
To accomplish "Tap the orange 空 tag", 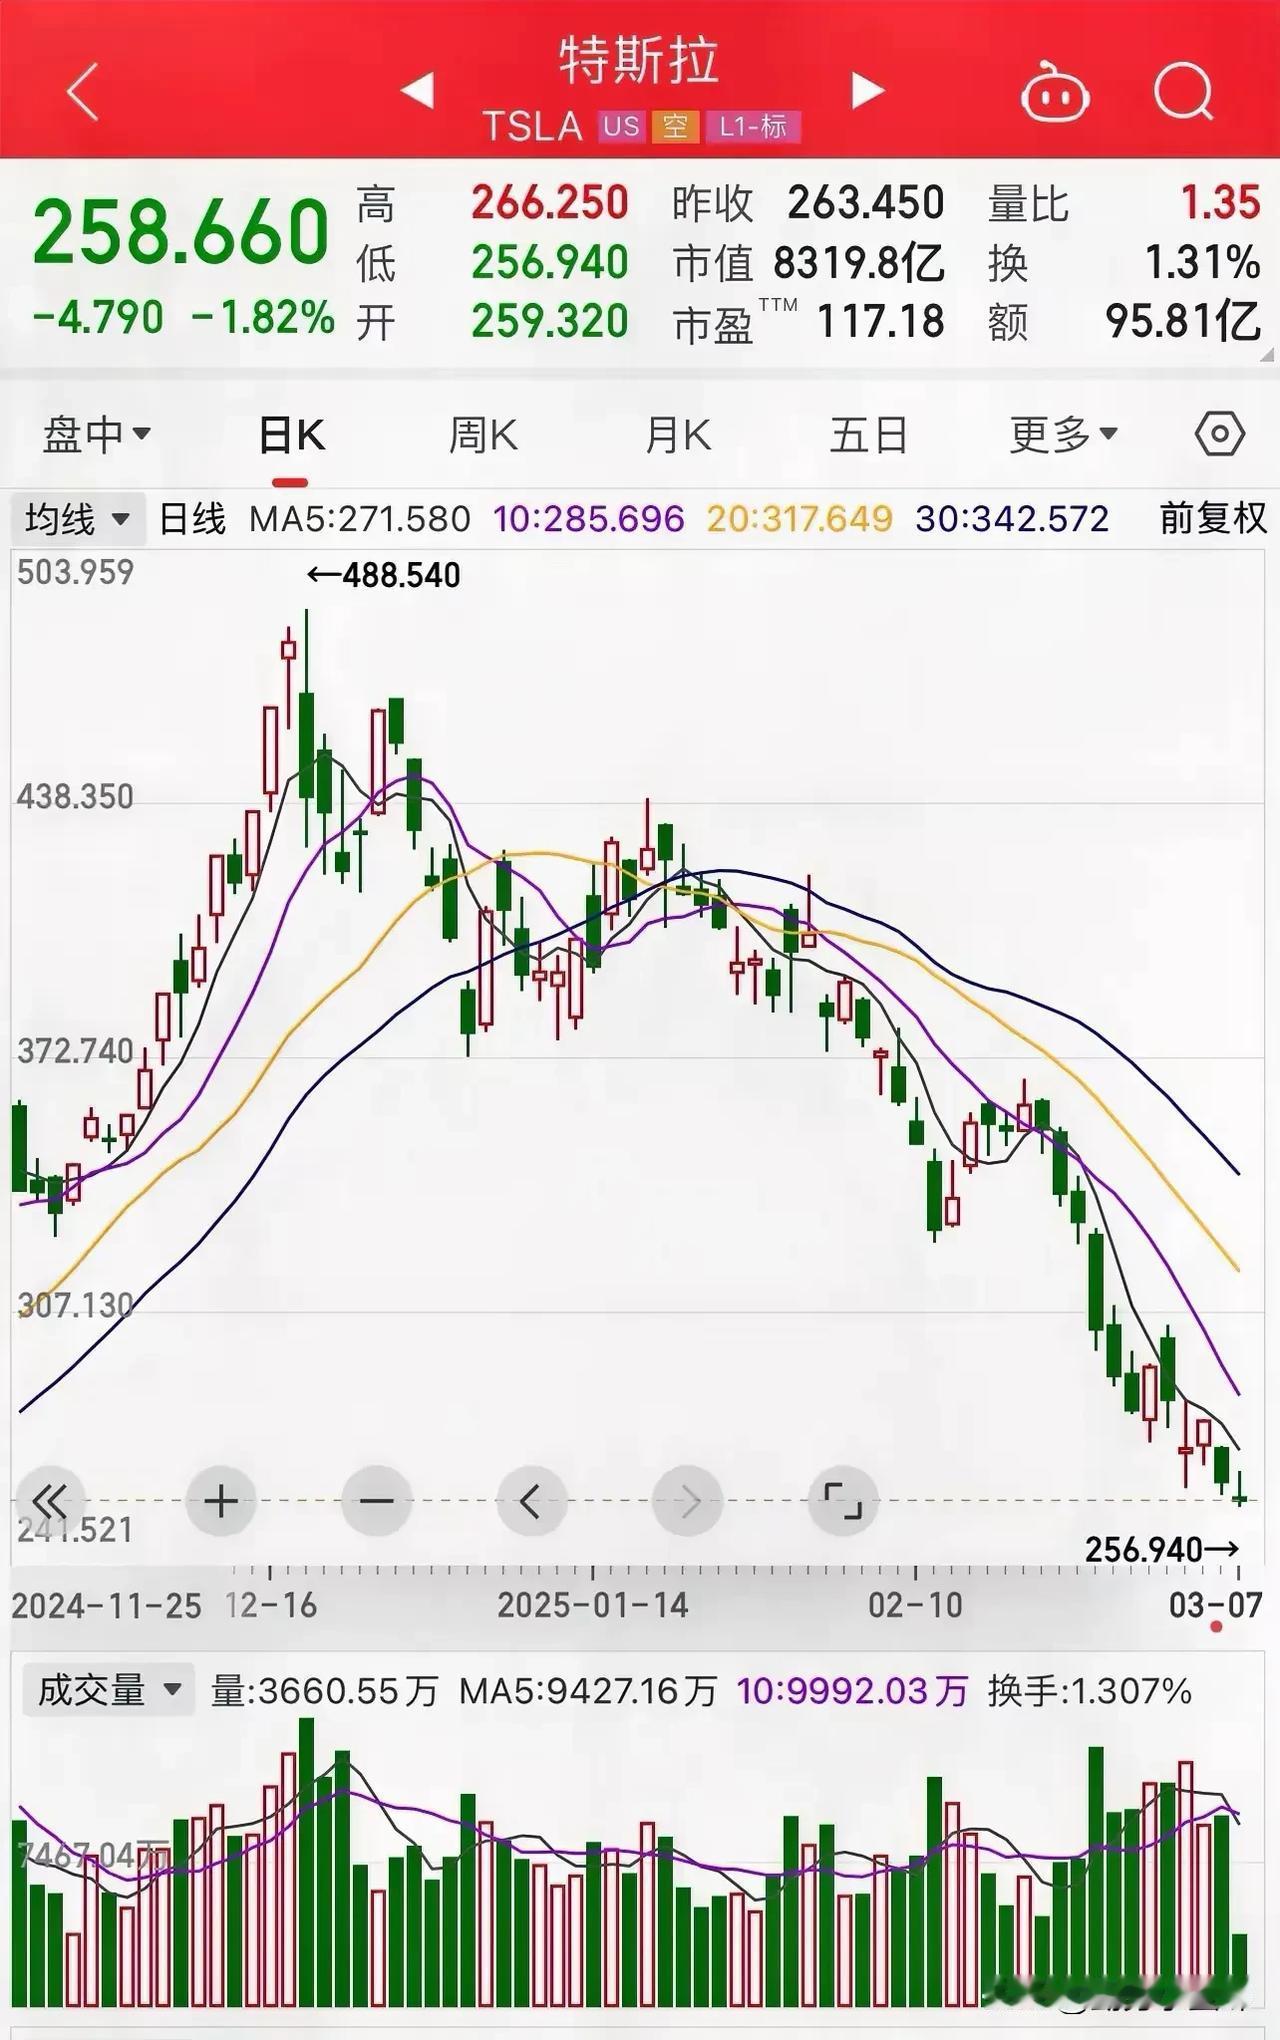I will click(x=675, y=126).
